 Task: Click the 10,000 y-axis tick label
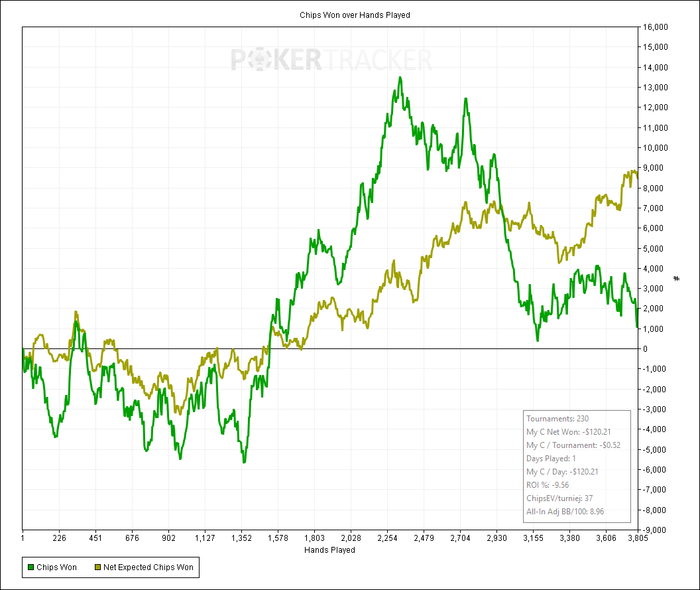click(655, 148)
